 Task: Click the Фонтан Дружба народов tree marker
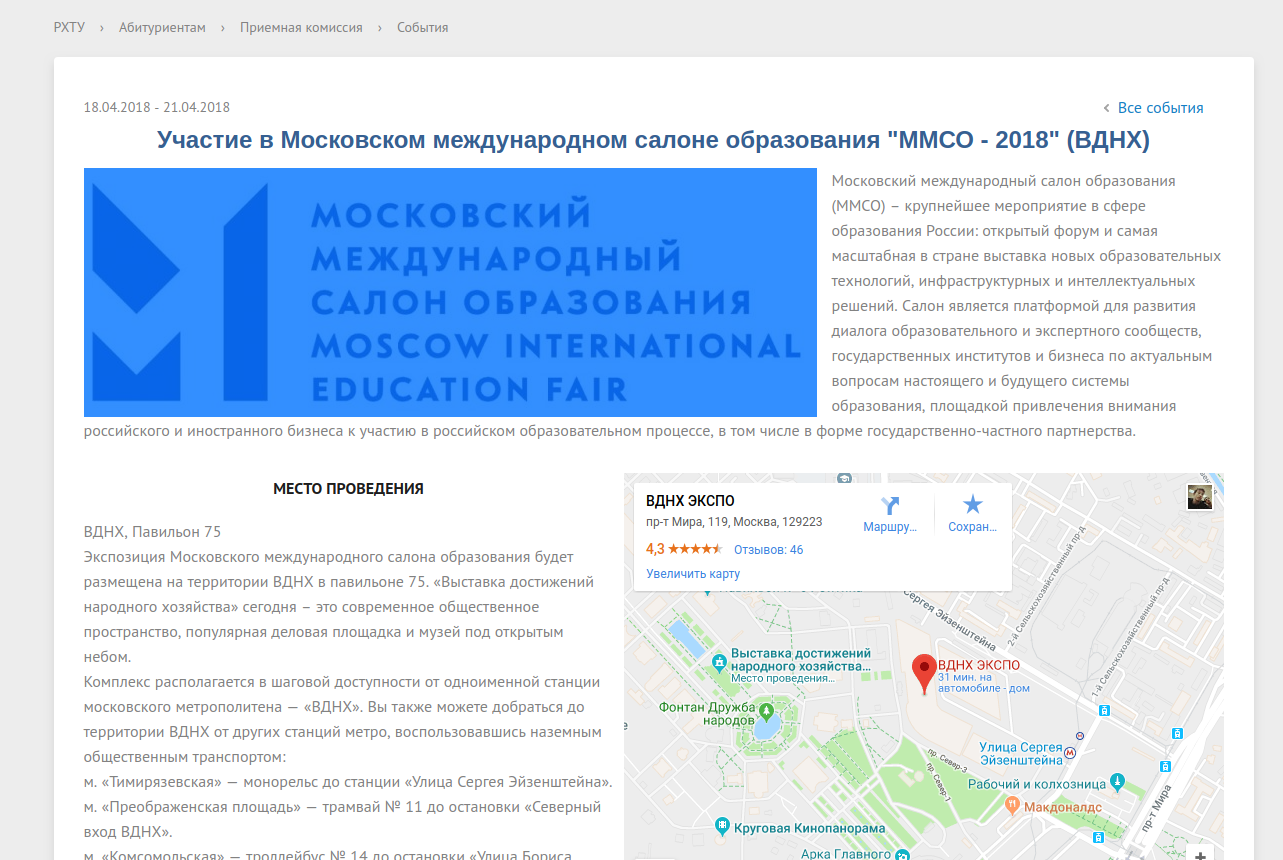coord(767,712)
